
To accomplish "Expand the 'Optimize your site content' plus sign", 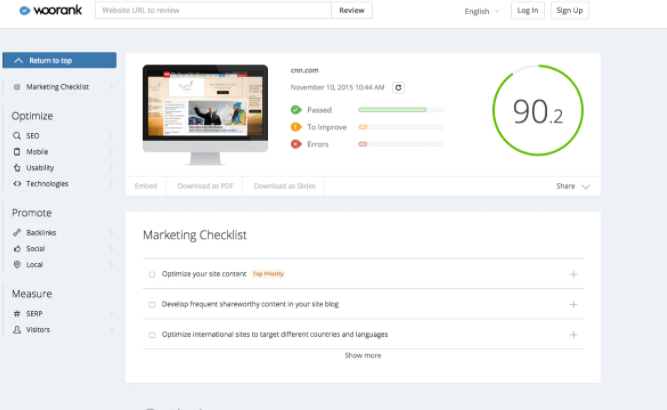I will coord(573,274).
